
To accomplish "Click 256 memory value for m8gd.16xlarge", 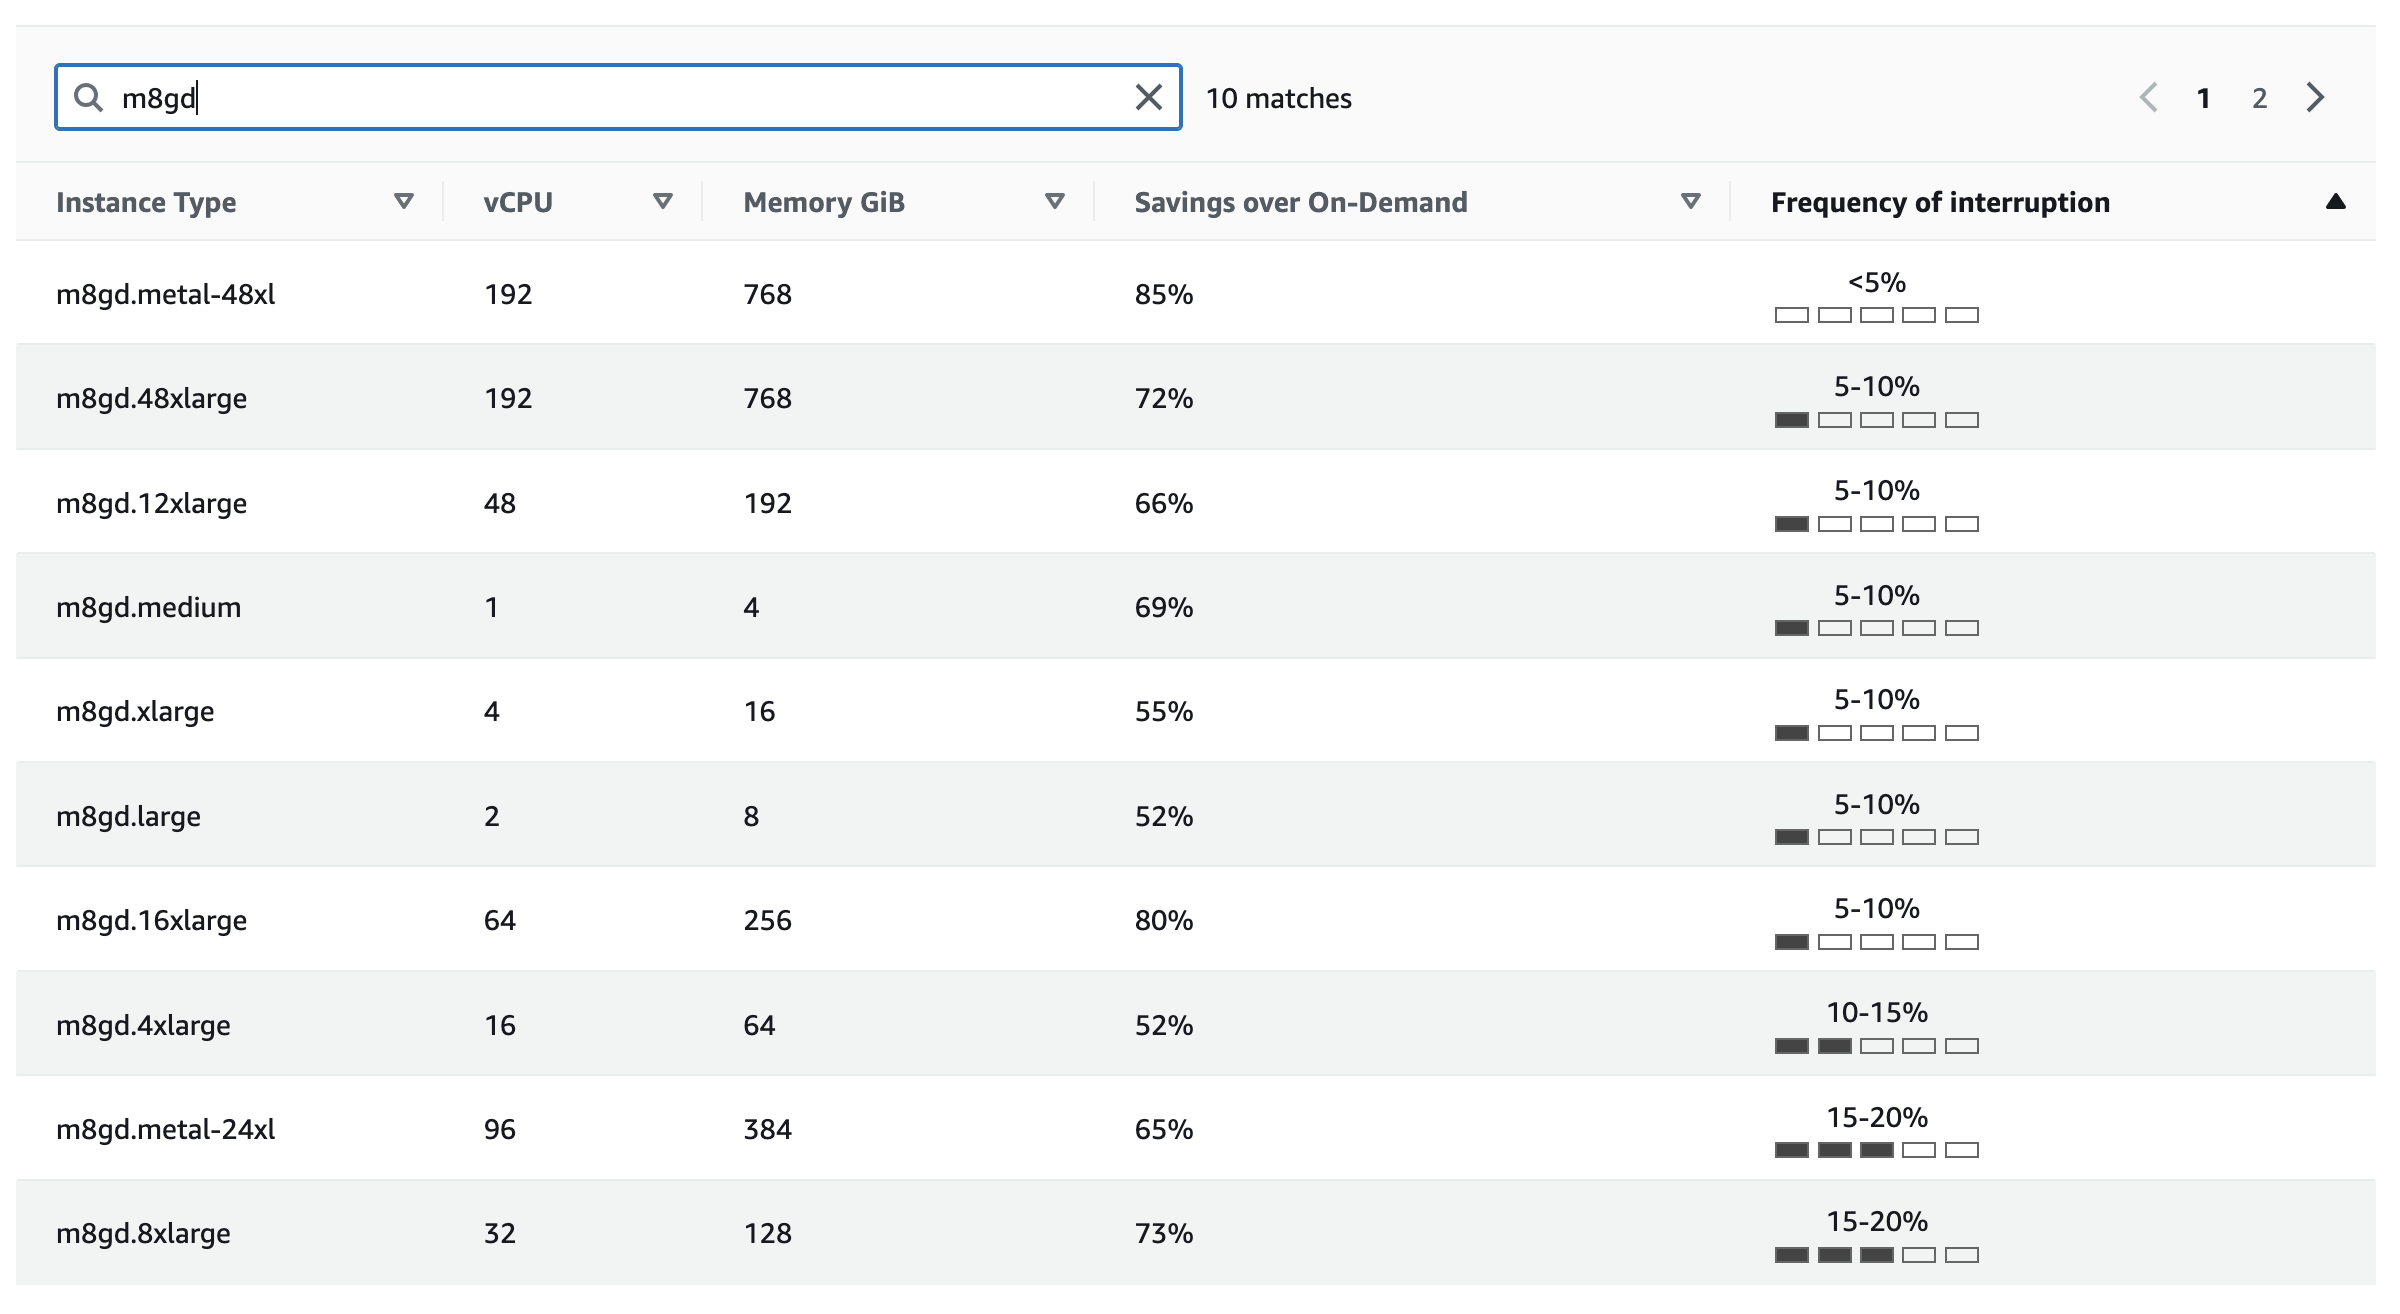I will [768, 920].
